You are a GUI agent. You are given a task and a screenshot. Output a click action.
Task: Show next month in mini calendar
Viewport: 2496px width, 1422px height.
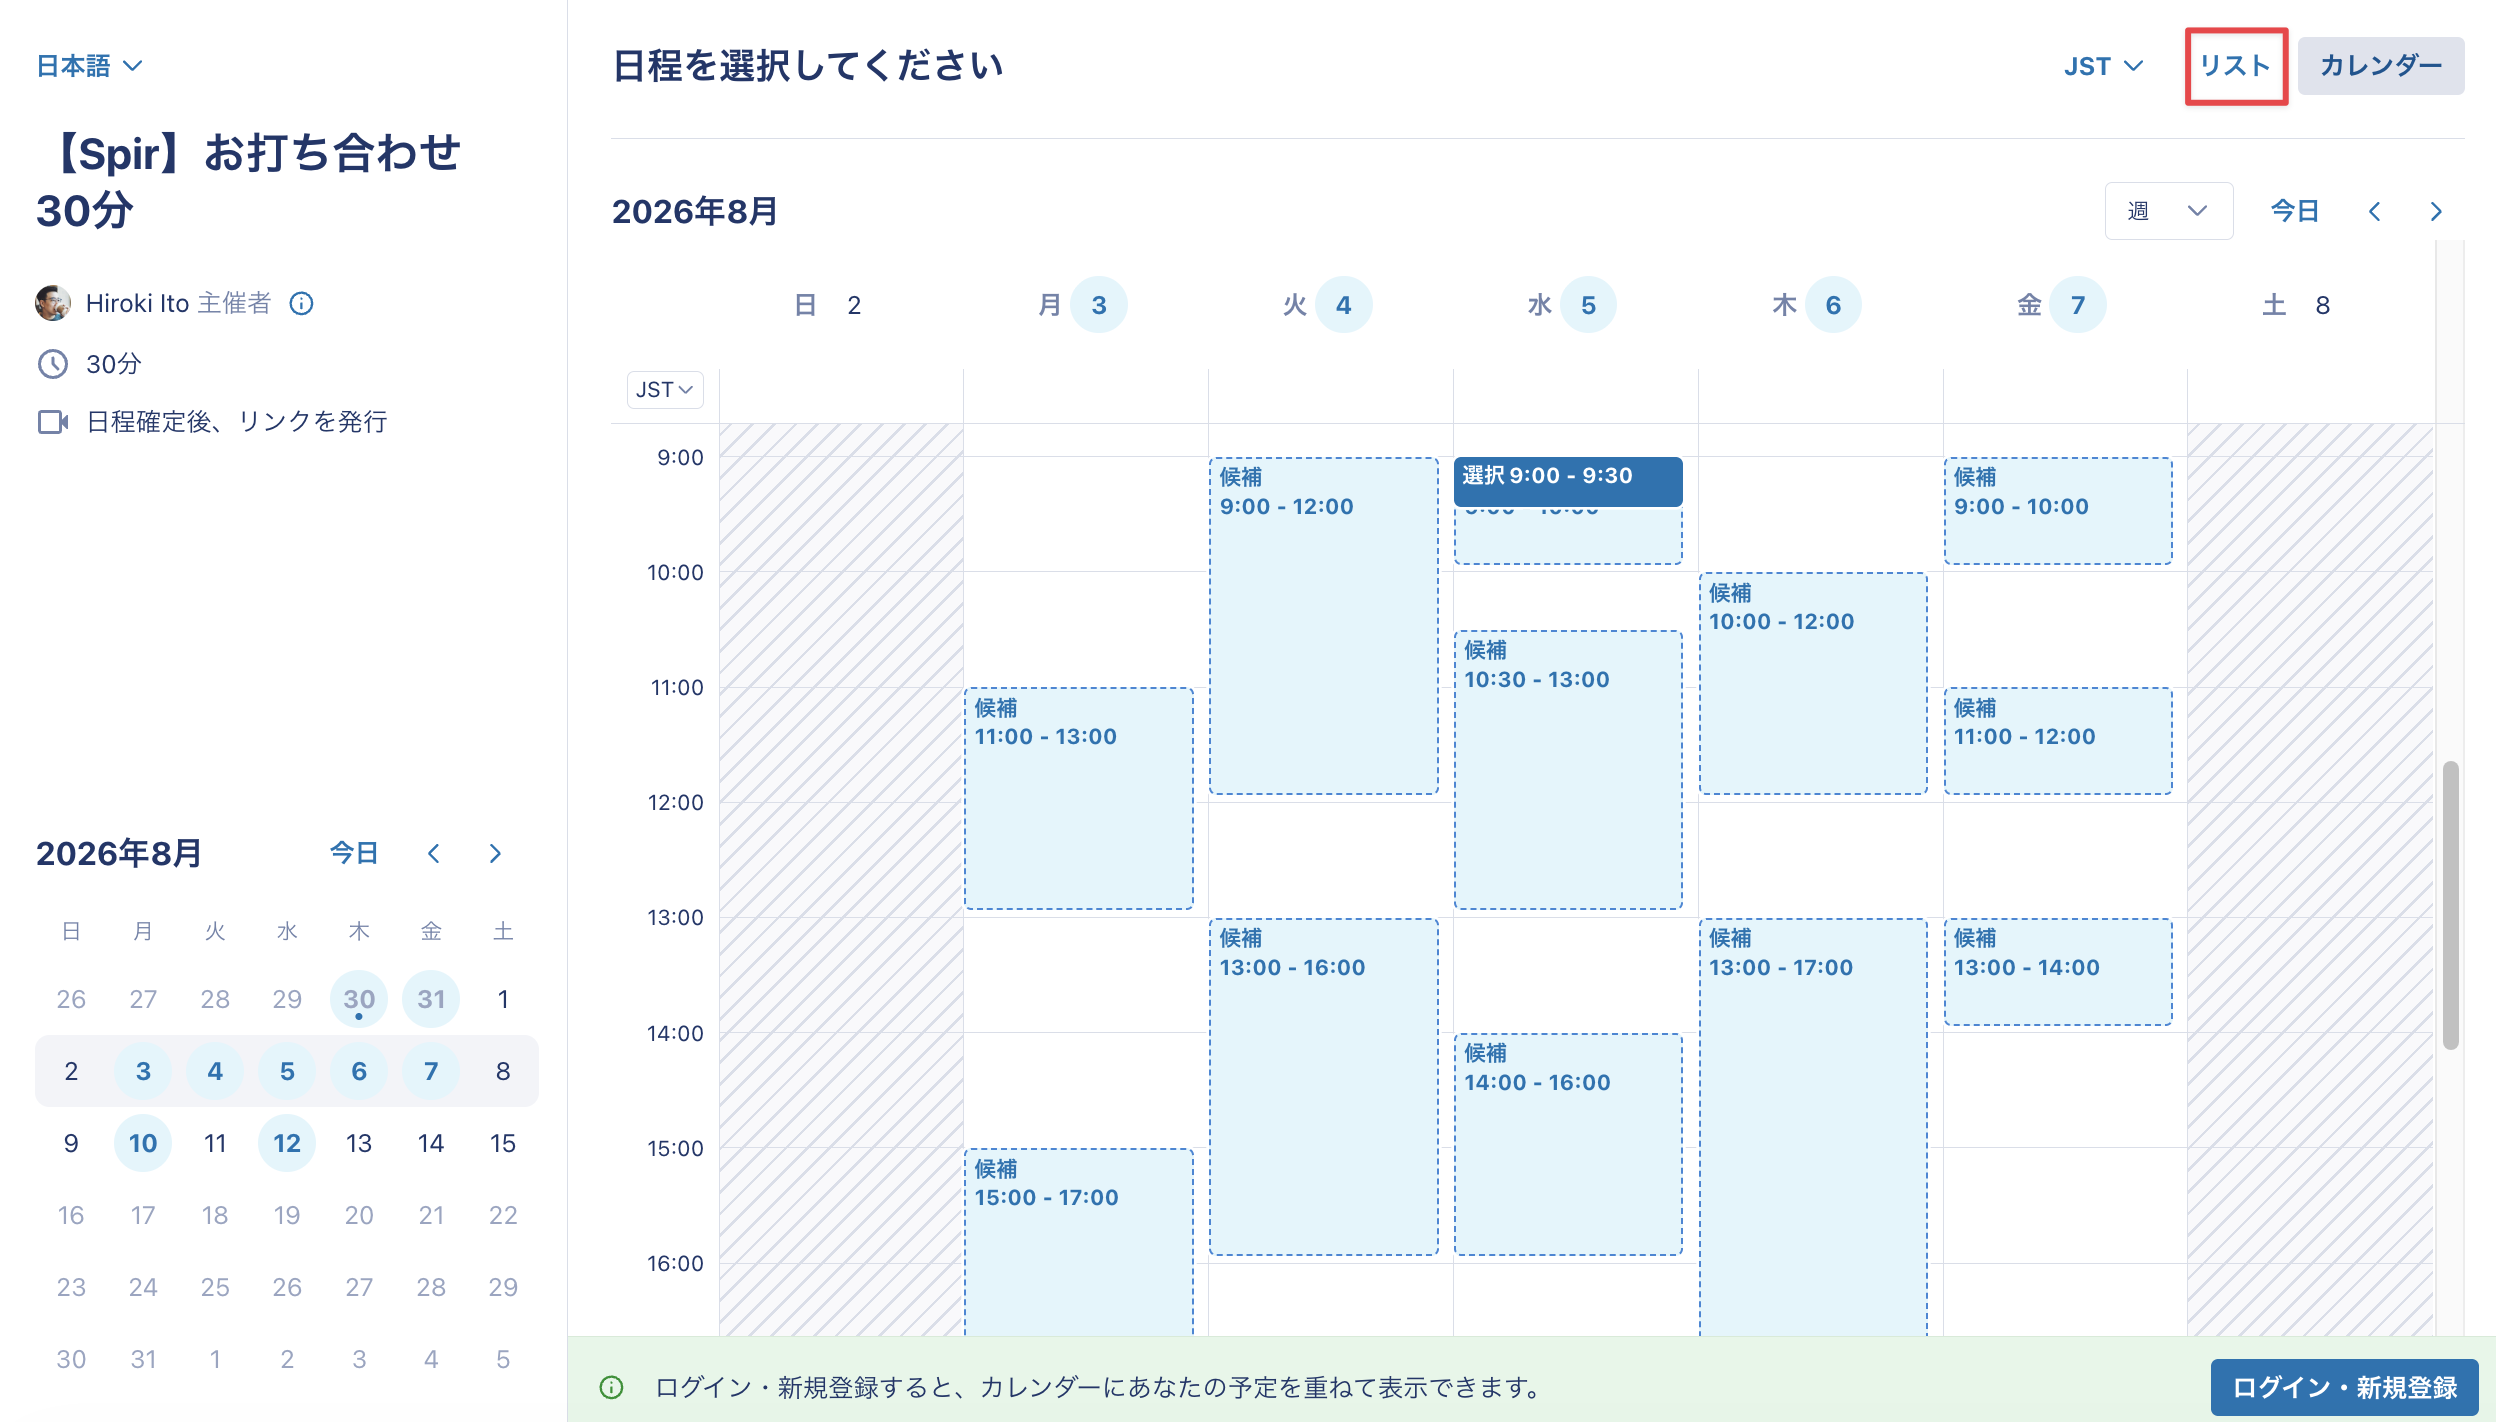[x=495, y=853]
